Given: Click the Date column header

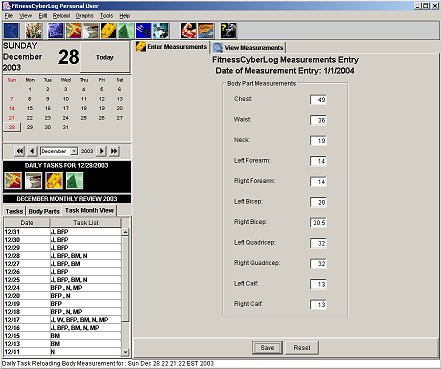Looking at the screenshot, I should click(x=27, y=223).
